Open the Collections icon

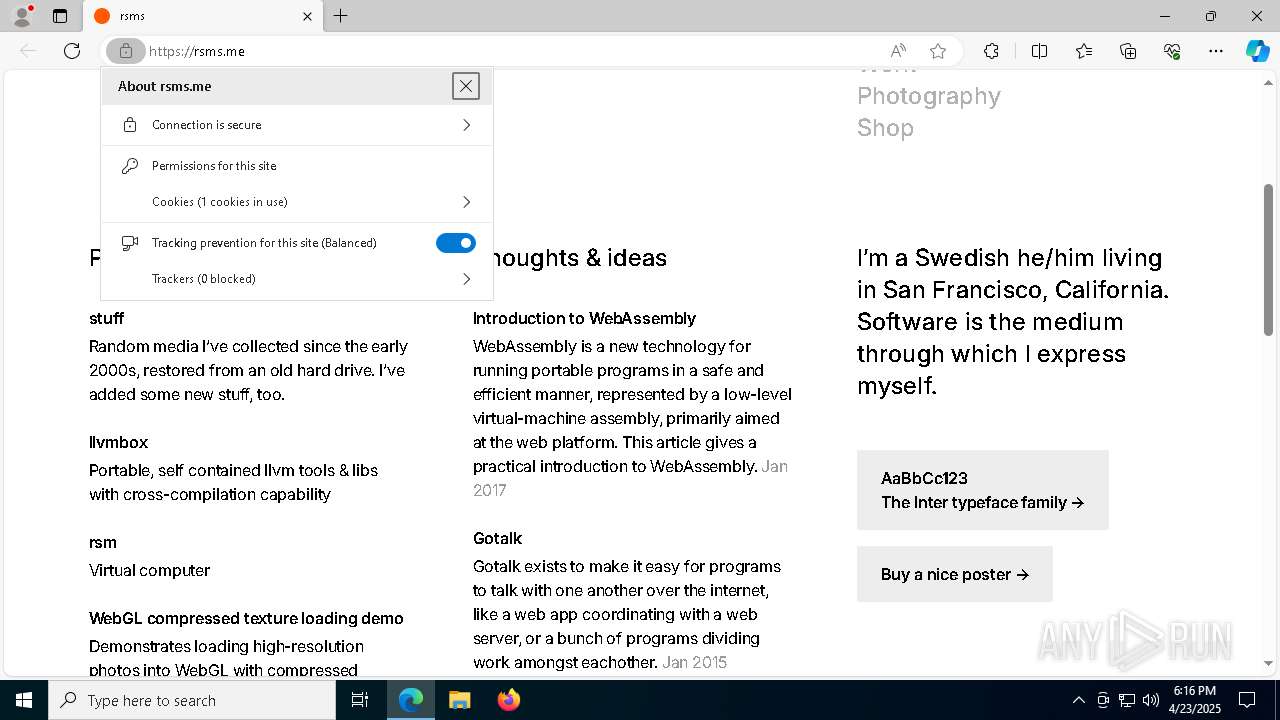click(x=1128, y=51)
